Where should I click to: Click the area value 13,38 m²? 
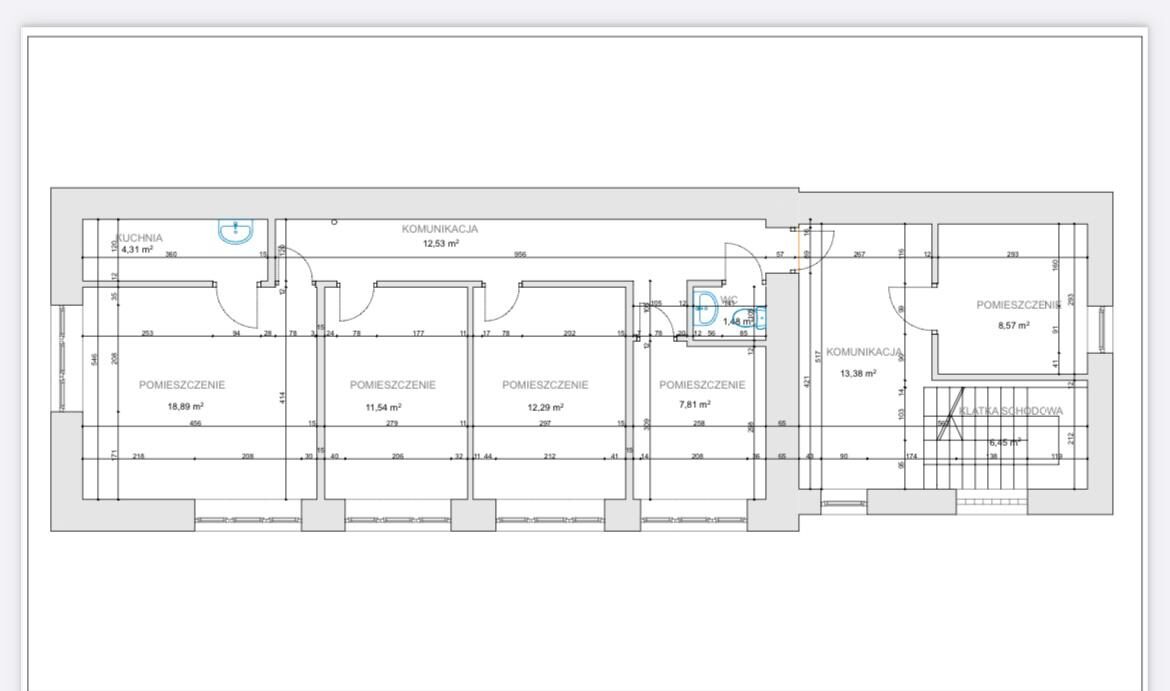point(858,373)
